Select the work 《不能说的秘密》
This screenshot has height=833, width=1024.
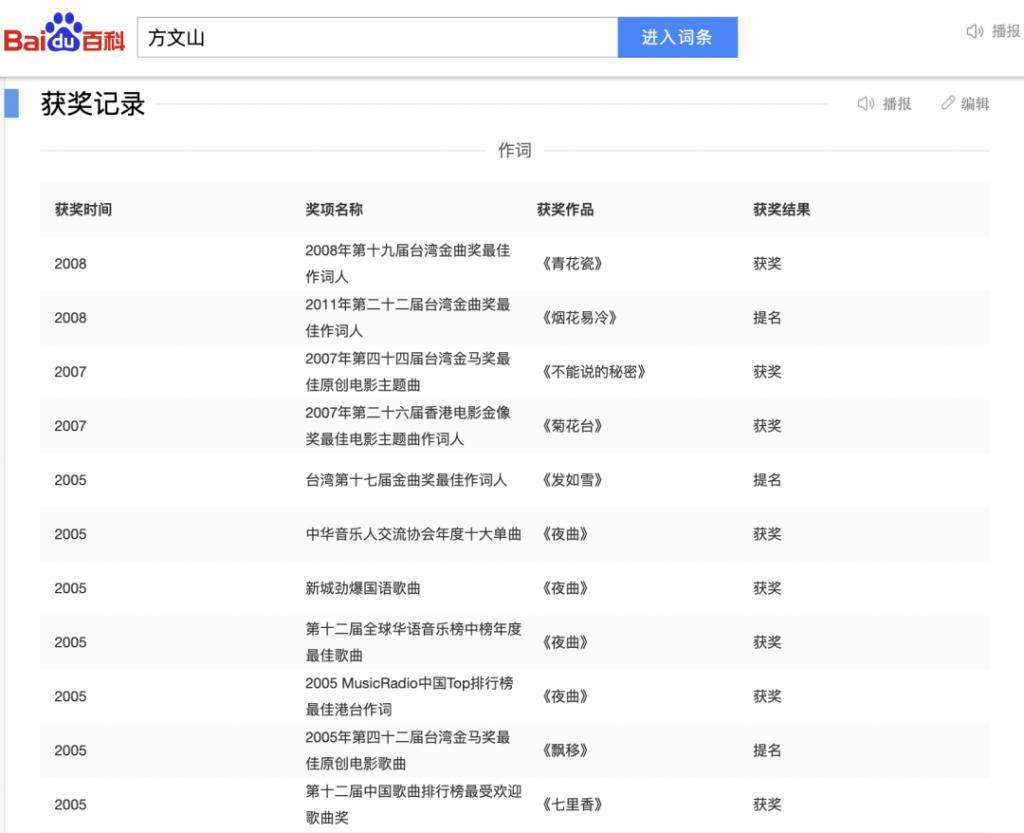(594, 372)
